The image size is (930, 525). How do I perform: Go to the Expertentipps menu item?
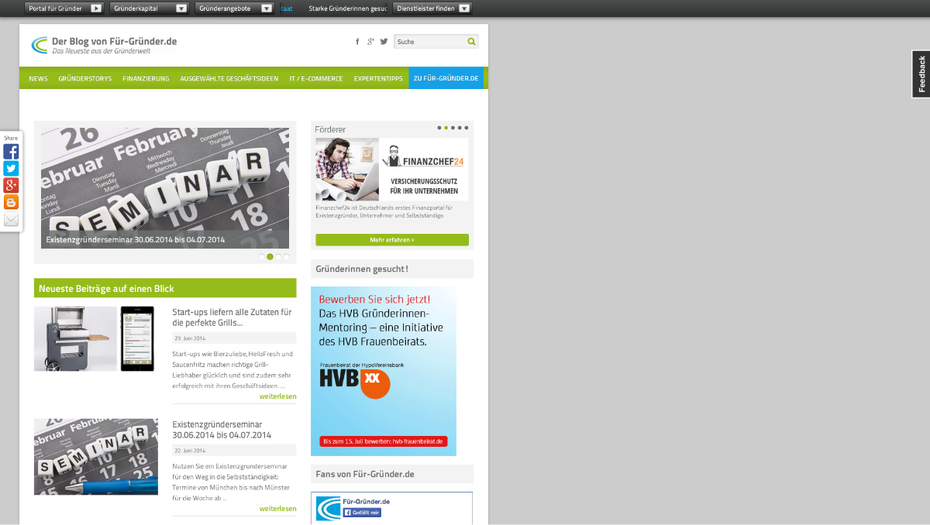378,78
